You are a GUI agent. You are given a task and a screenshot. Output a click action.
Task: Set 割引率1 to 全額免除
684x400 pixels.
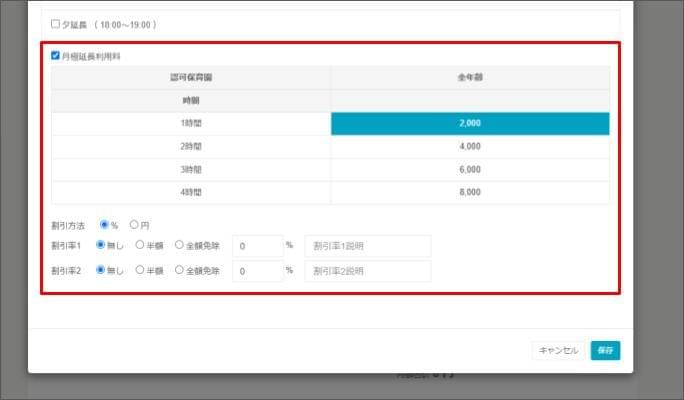click(179, 244)
